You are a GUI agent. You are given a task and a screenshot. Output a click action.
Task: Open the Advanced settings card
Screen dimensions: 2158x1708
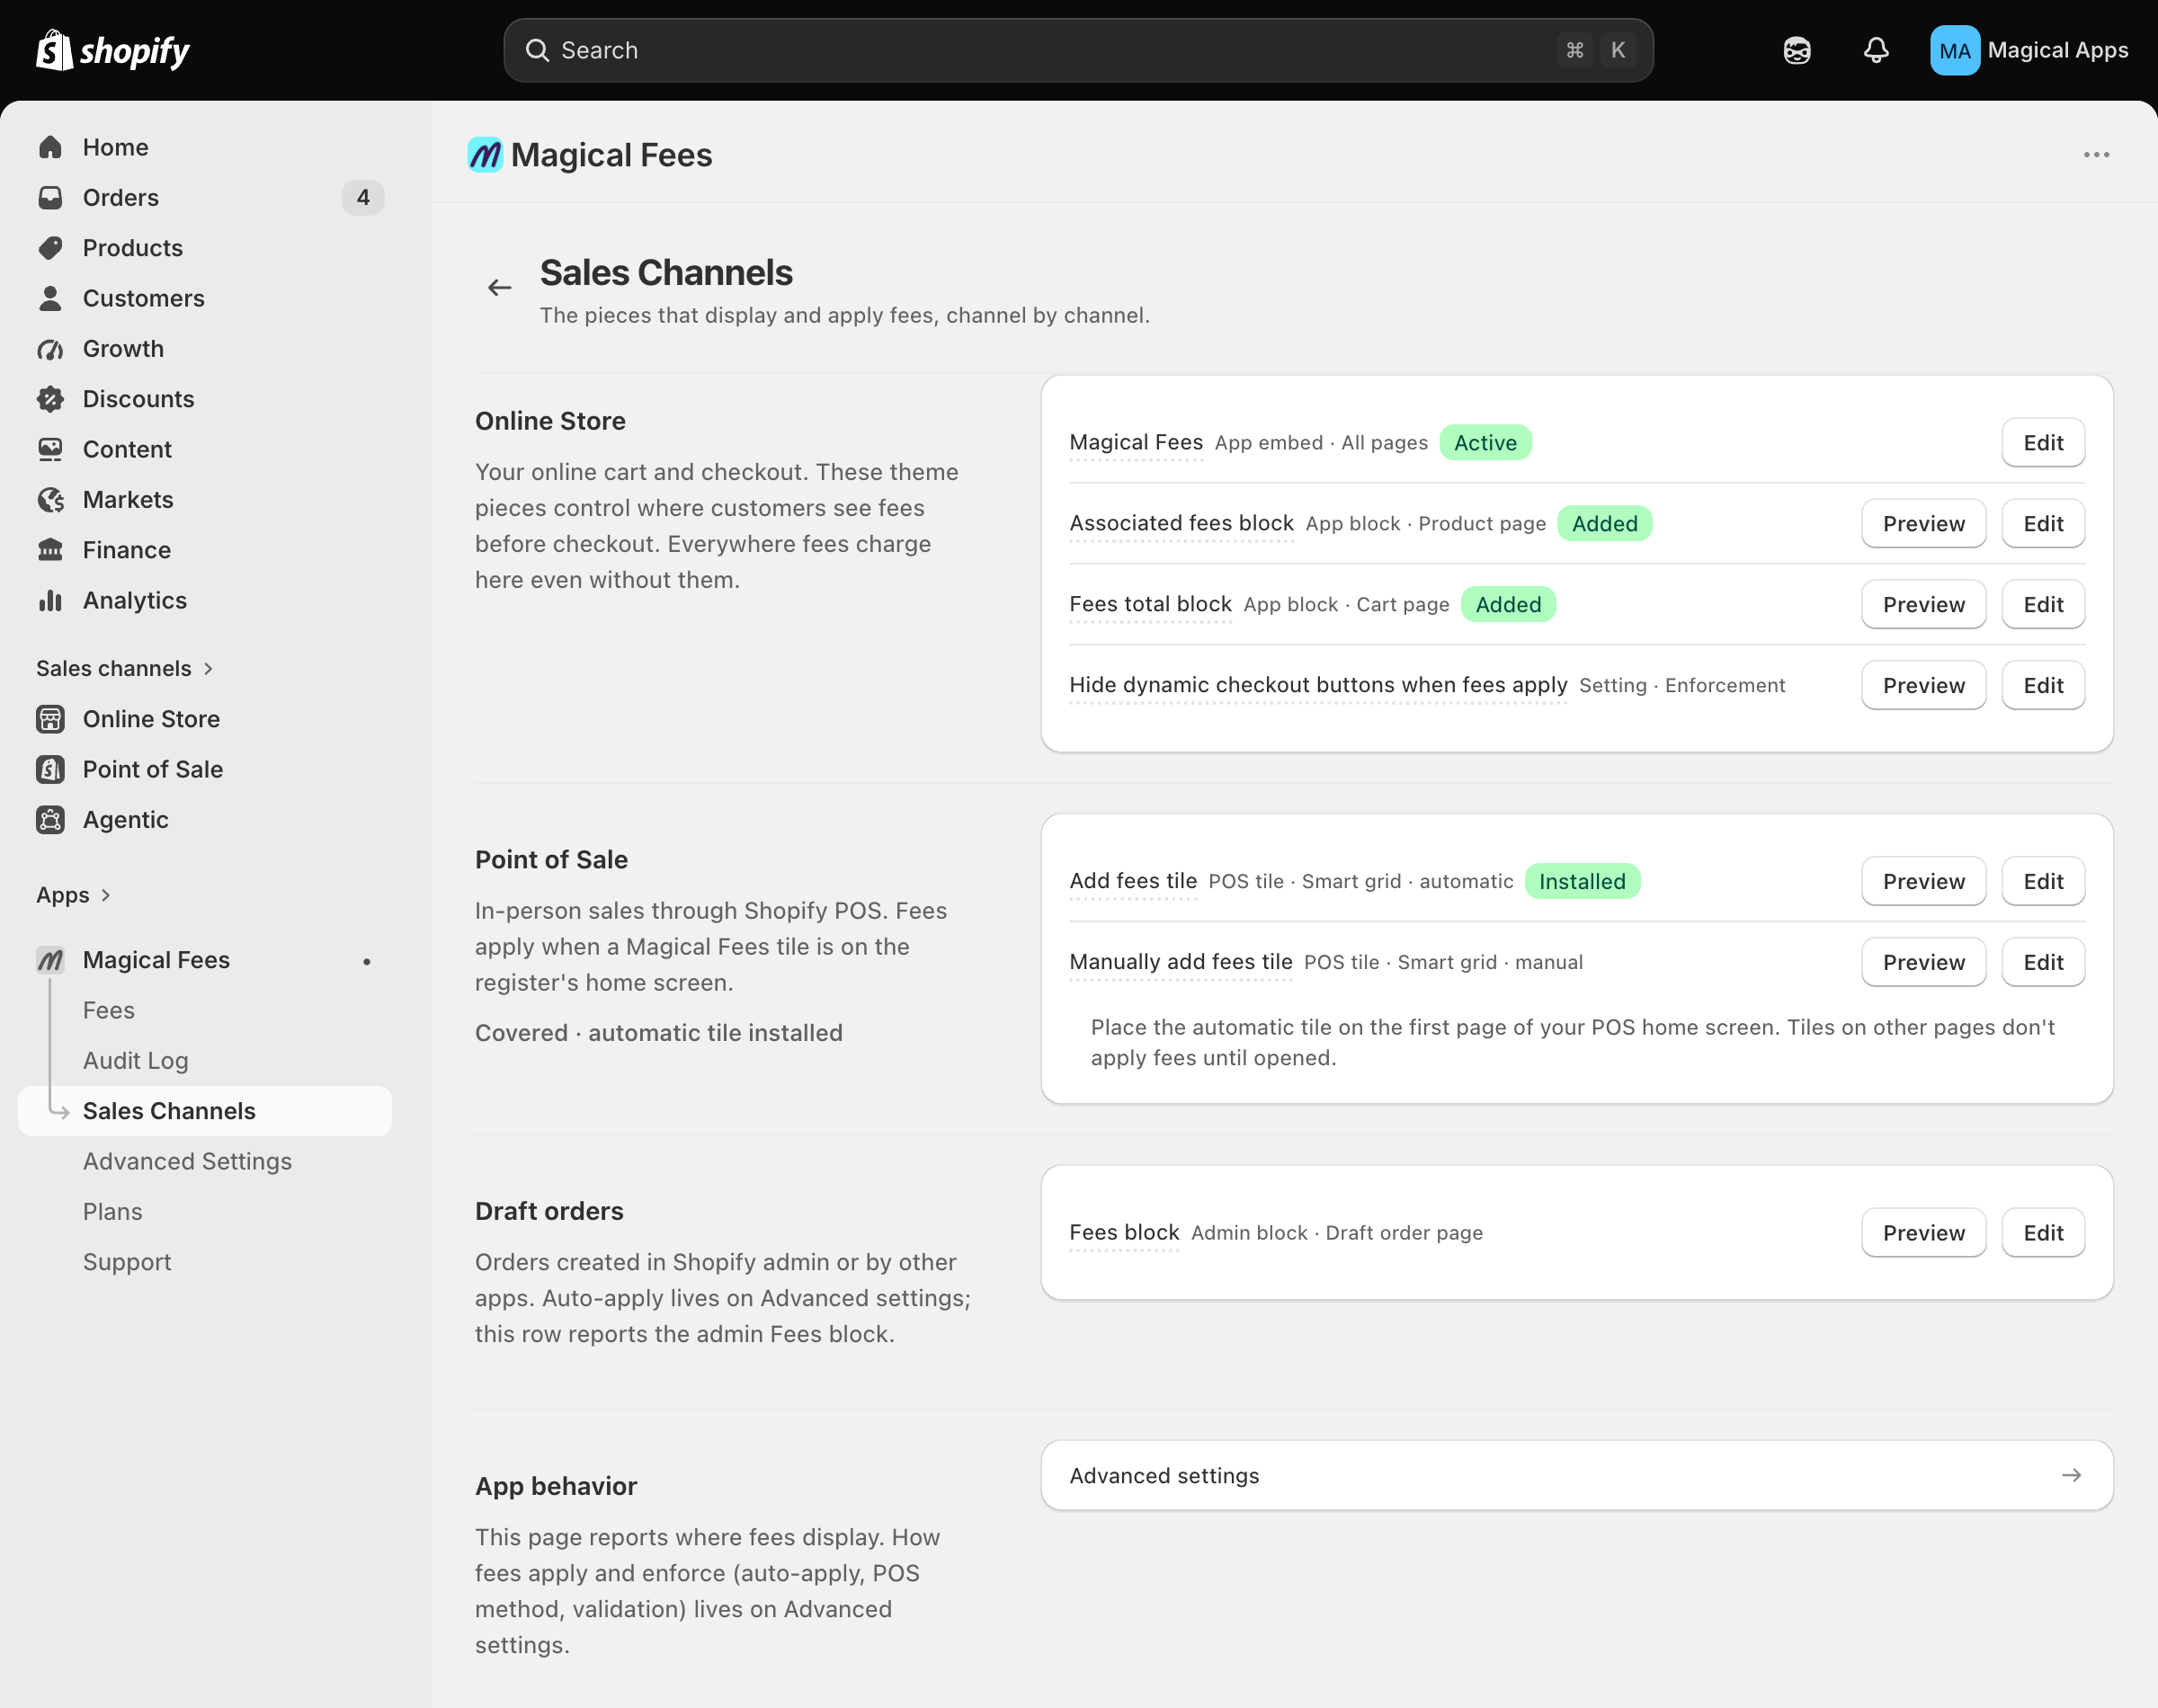1577,1476
